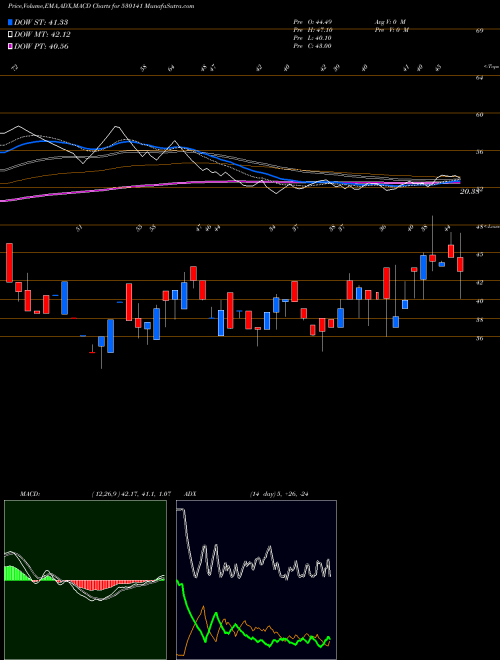This screenshot has width=500, height=660.
Task: Click the '40' price axis label
Action: [x=479, y=301]
